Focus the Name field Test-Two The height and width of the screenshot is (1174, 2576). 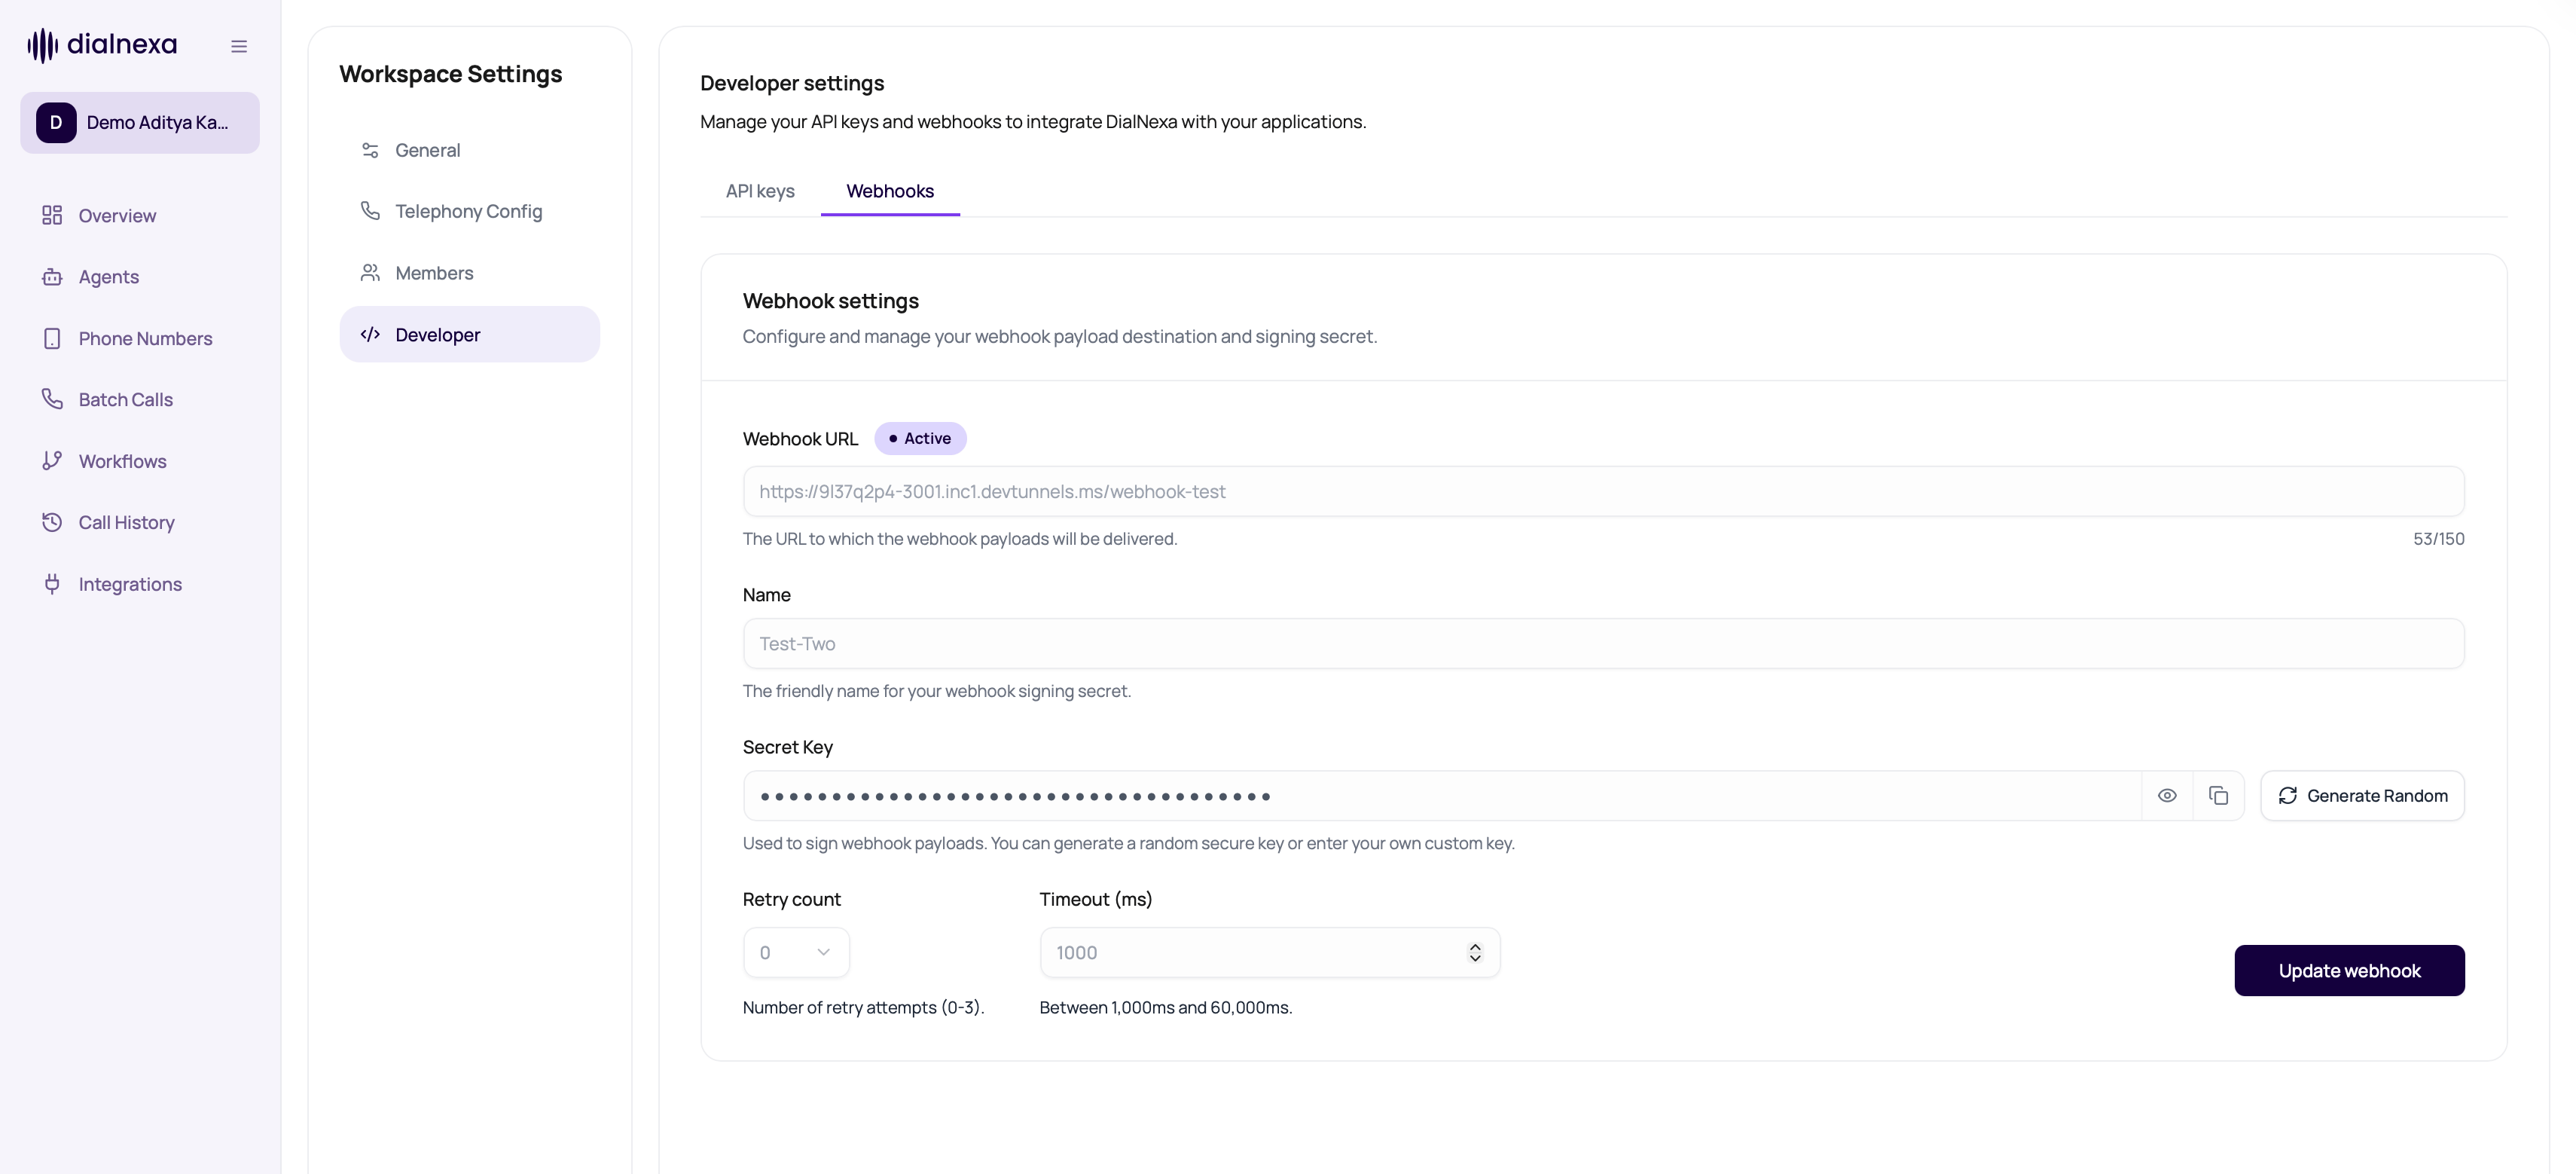[1603, 643]
